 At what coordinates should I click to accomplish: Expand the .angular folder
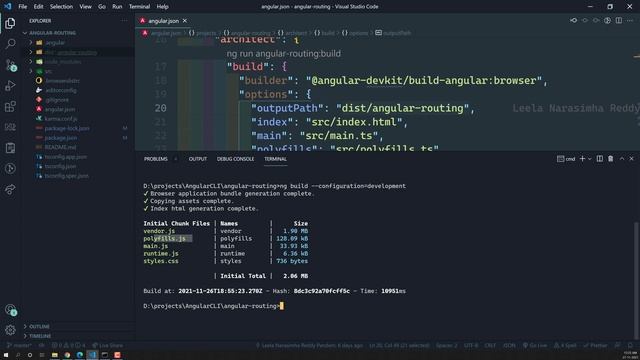tap(31, 42)
